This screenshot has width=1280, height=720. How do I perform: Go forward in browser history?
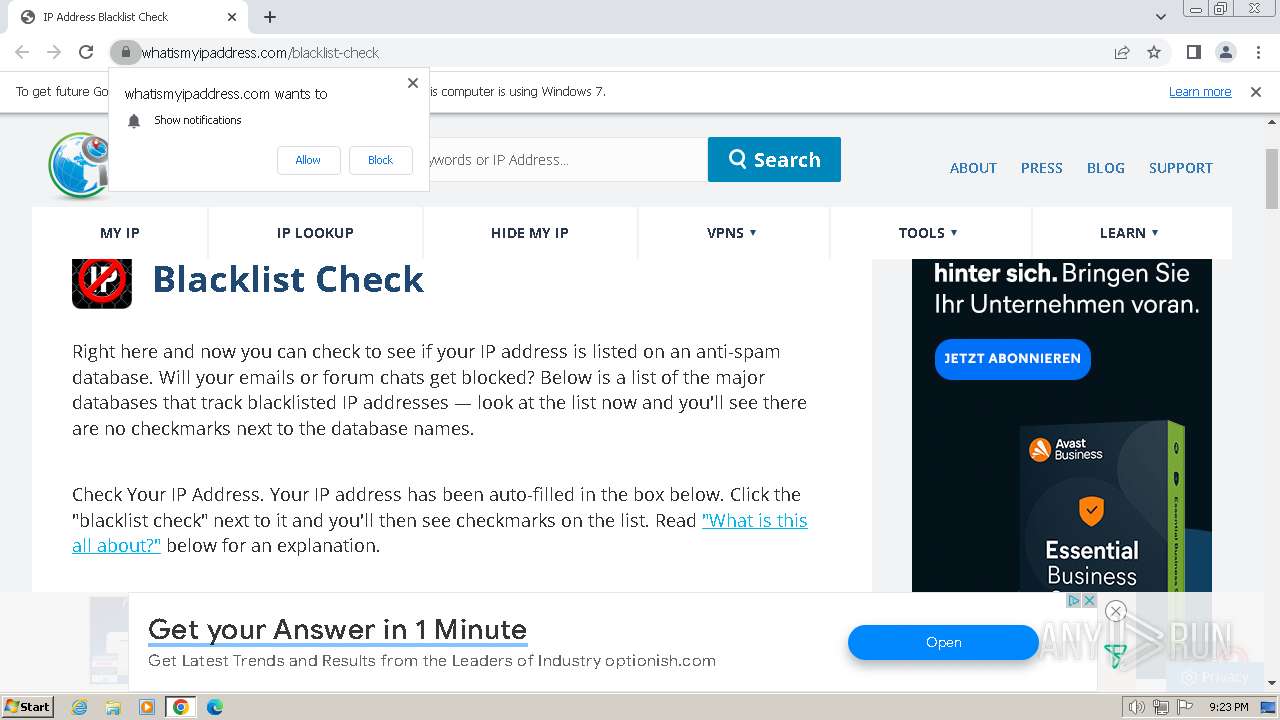(54, 52)
